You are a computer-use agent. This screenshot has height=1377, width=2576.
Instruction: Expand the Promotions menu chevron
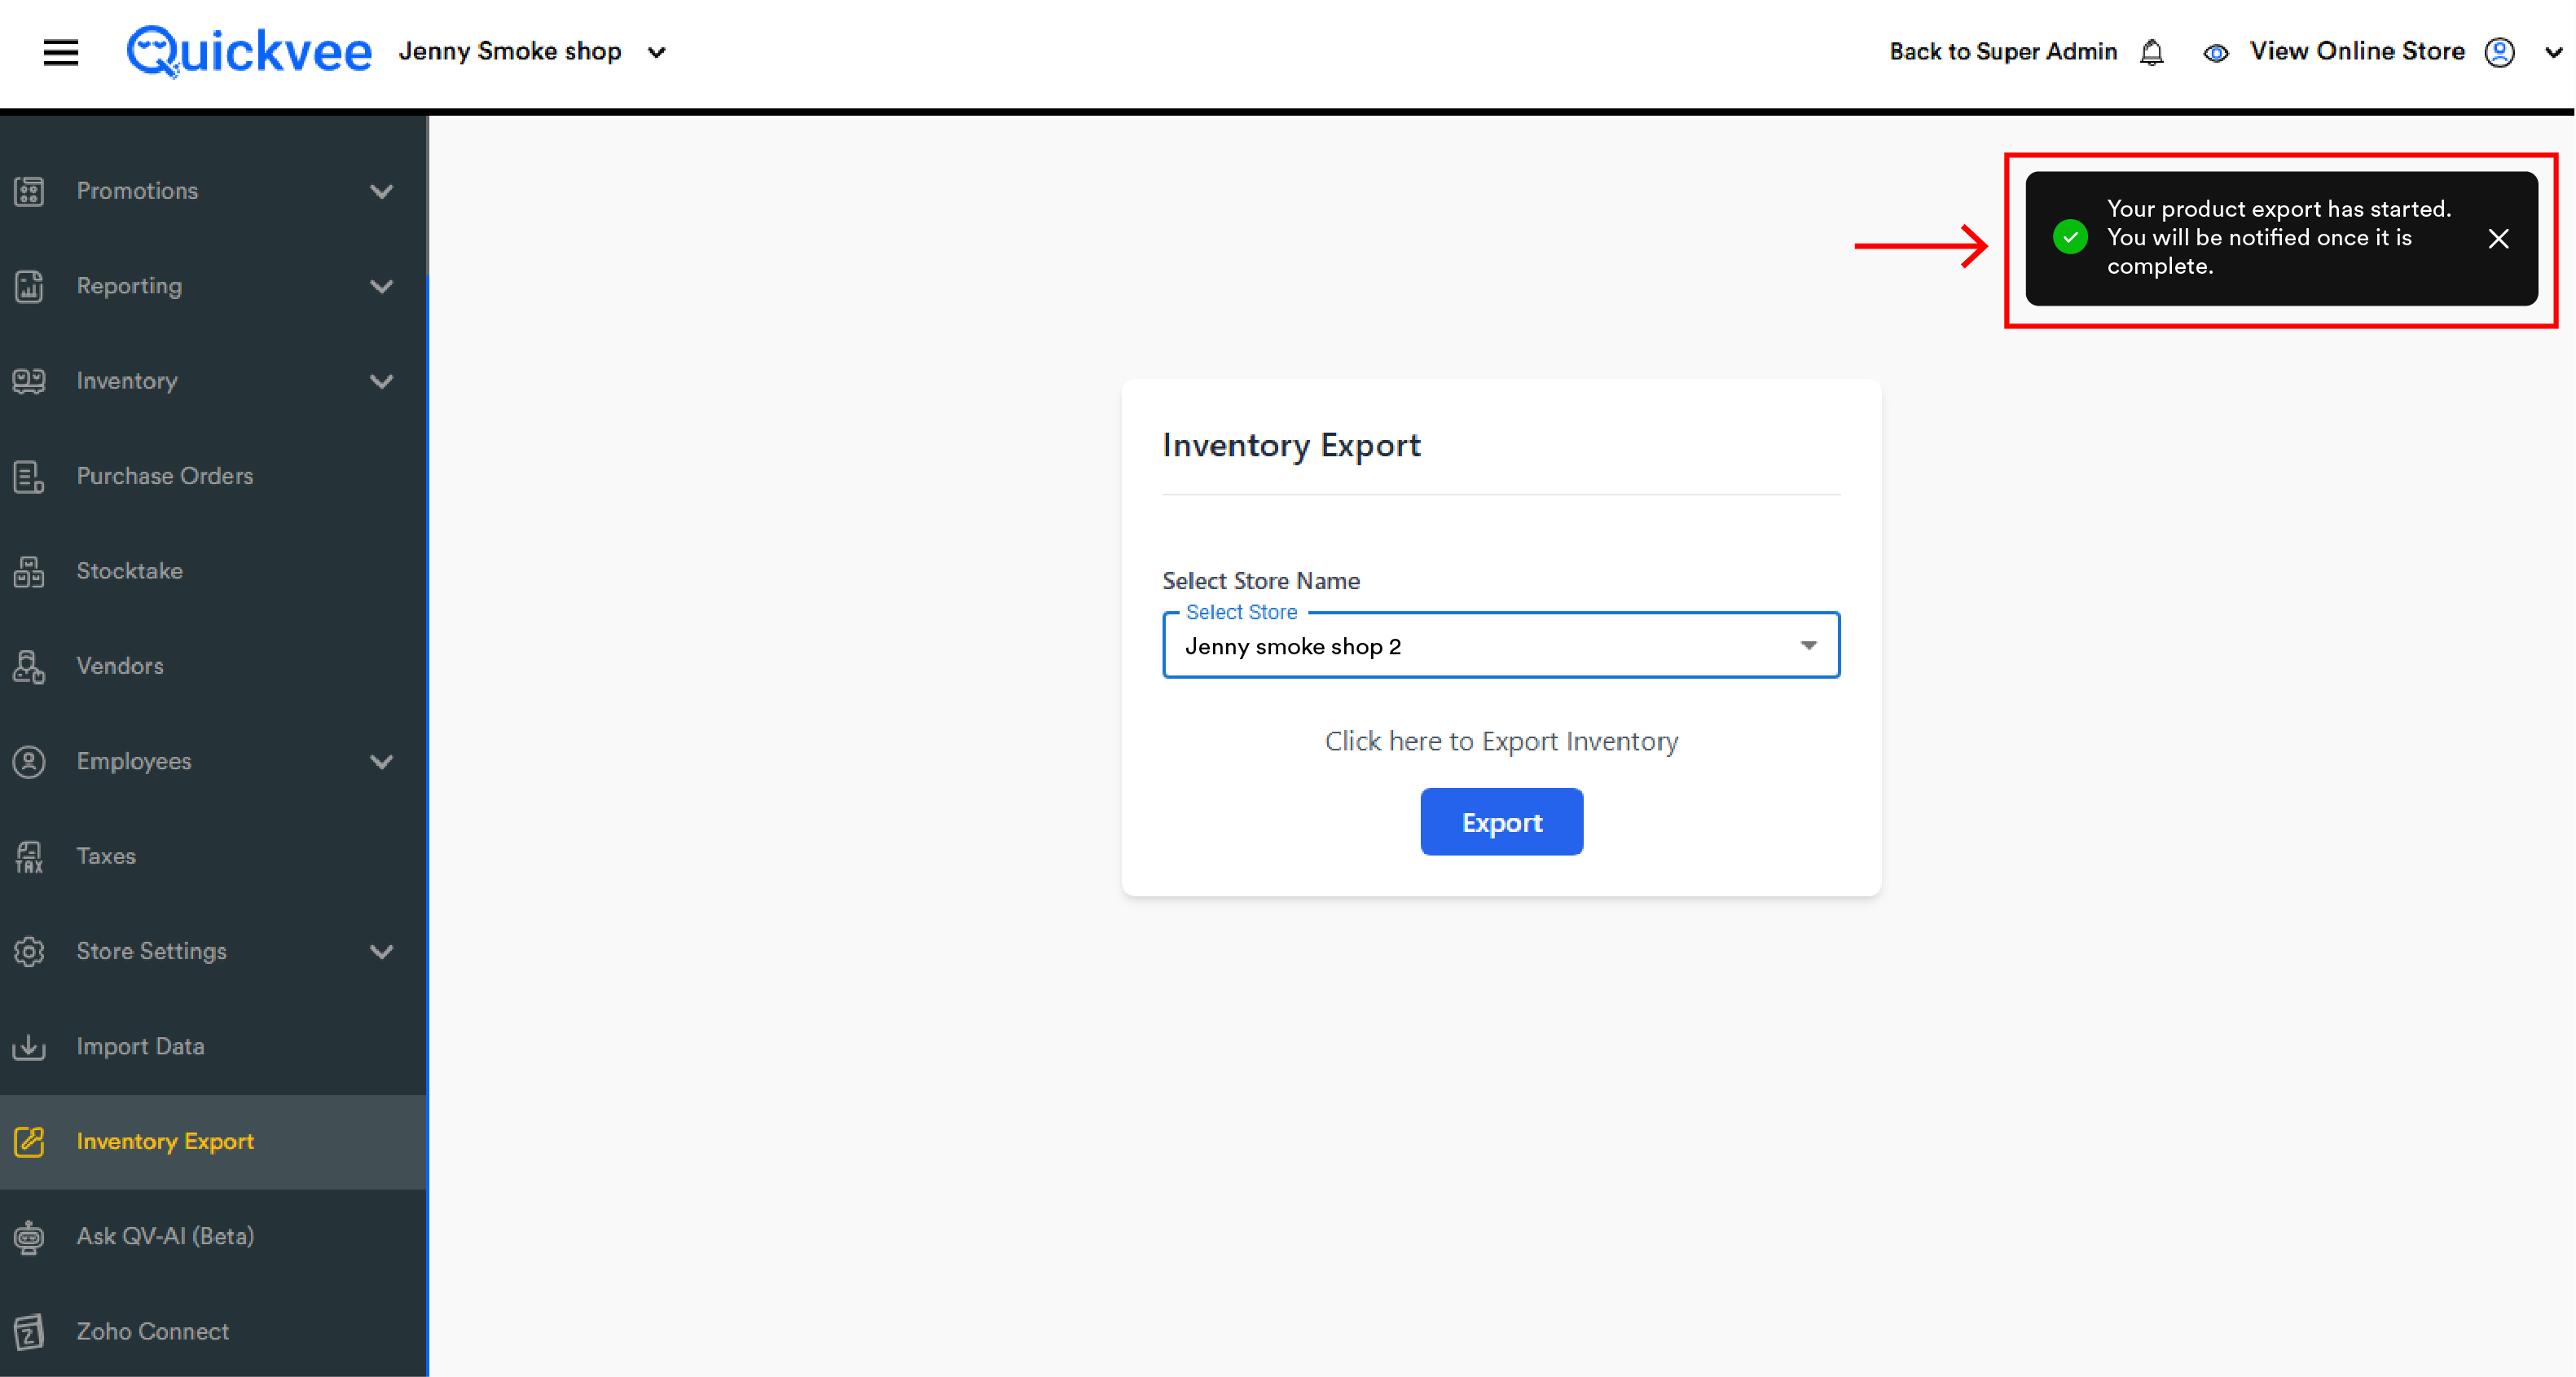pyautogui.click(x=381, y=191)
